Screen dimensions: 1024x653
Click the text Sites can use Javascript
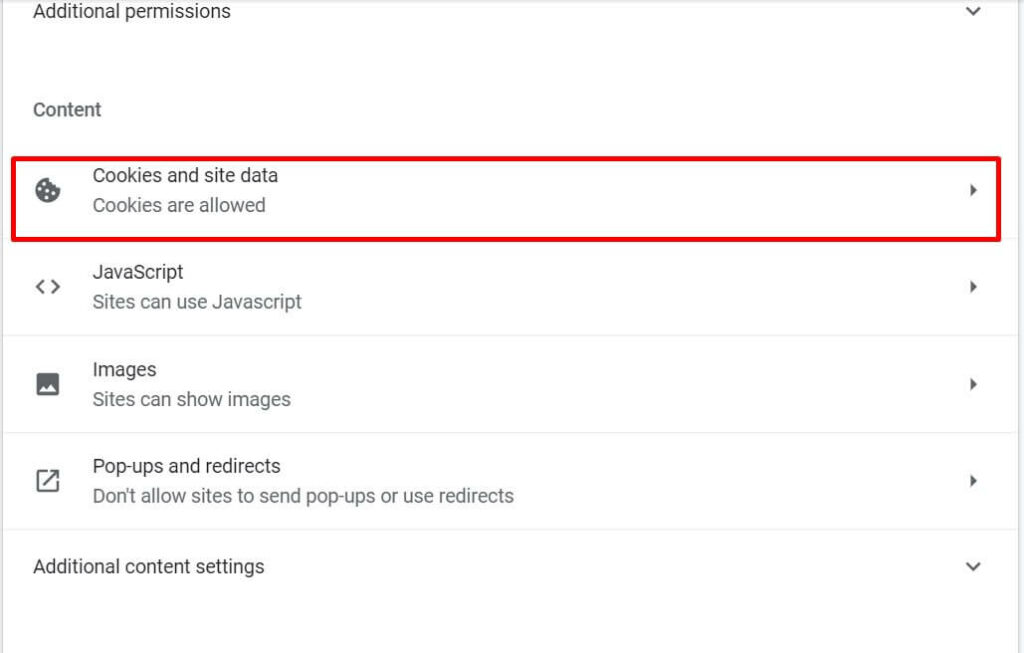(x=197, y=302)
